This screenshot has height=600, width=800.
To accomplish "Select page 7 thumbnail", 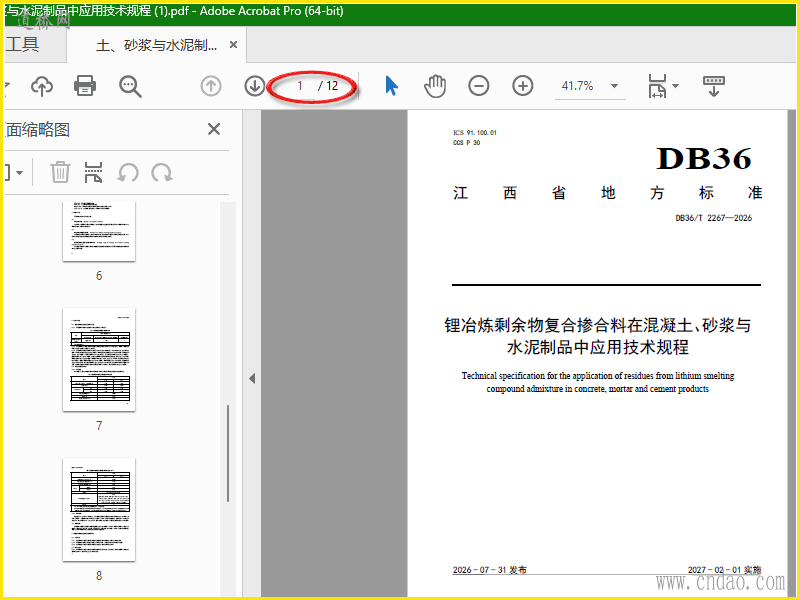I will coord(99,360).
